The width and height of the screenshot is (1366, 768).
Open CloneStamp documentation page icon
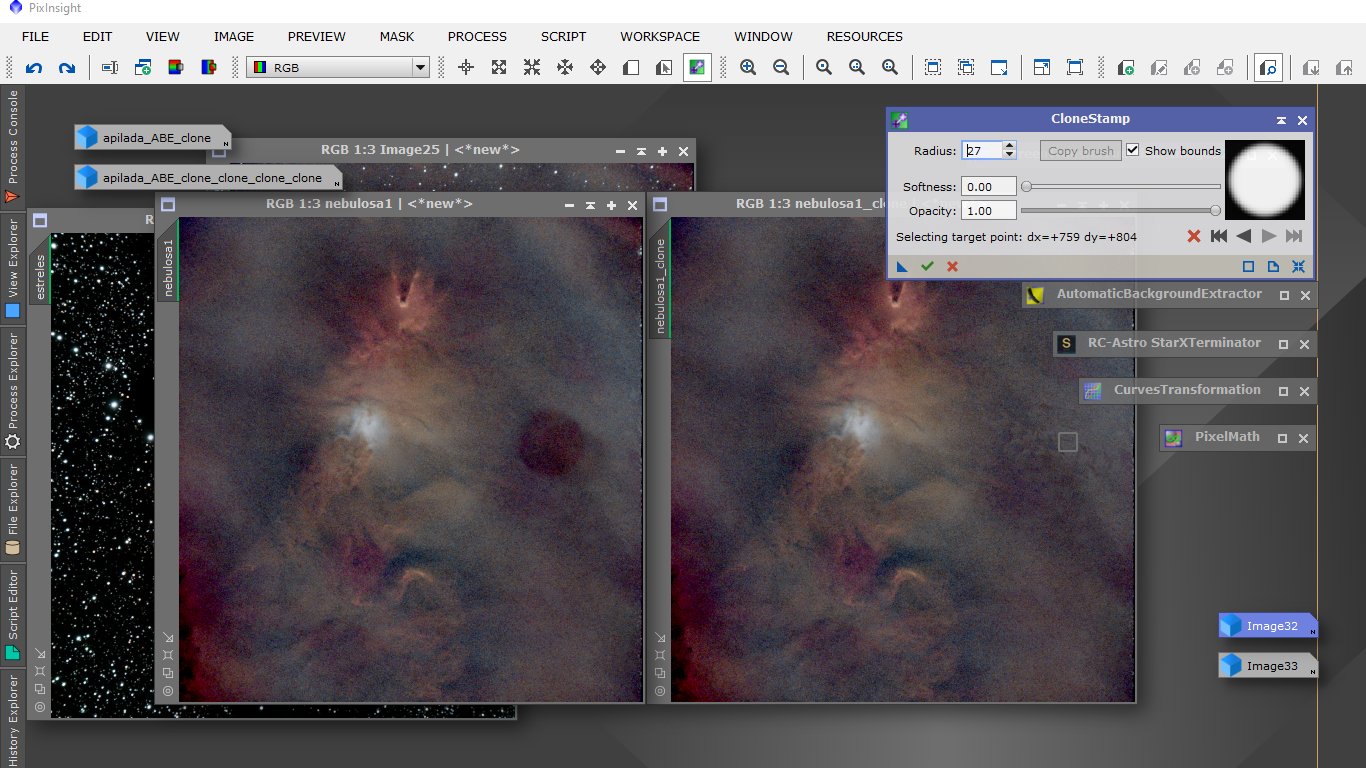[x=1273, y=267]
